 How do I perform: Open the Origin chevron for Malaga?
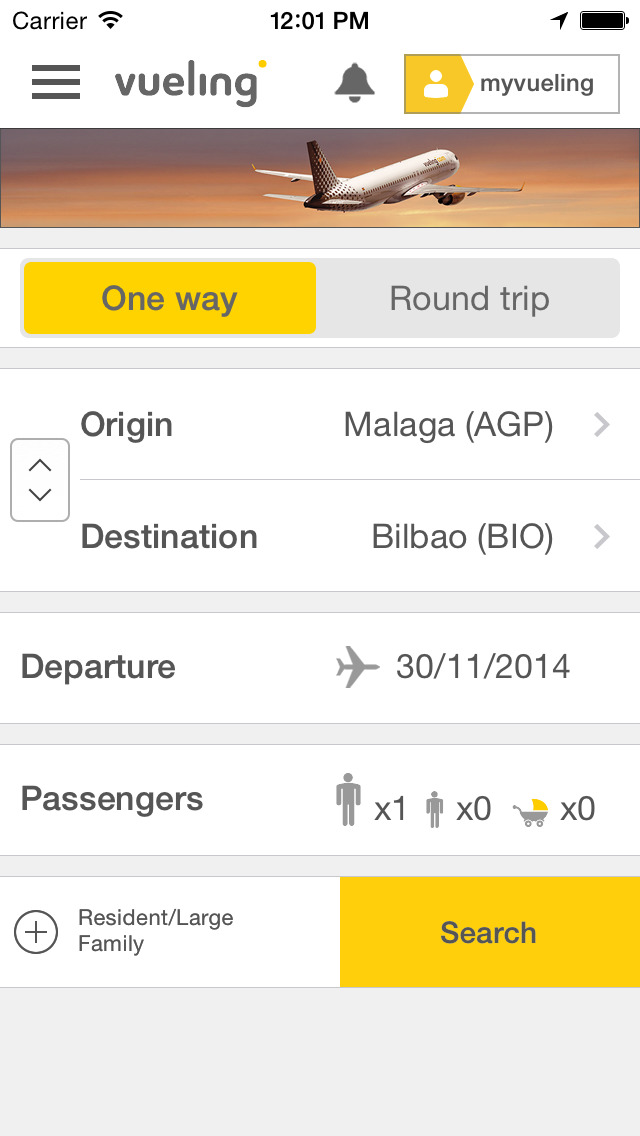pos(602,425)
